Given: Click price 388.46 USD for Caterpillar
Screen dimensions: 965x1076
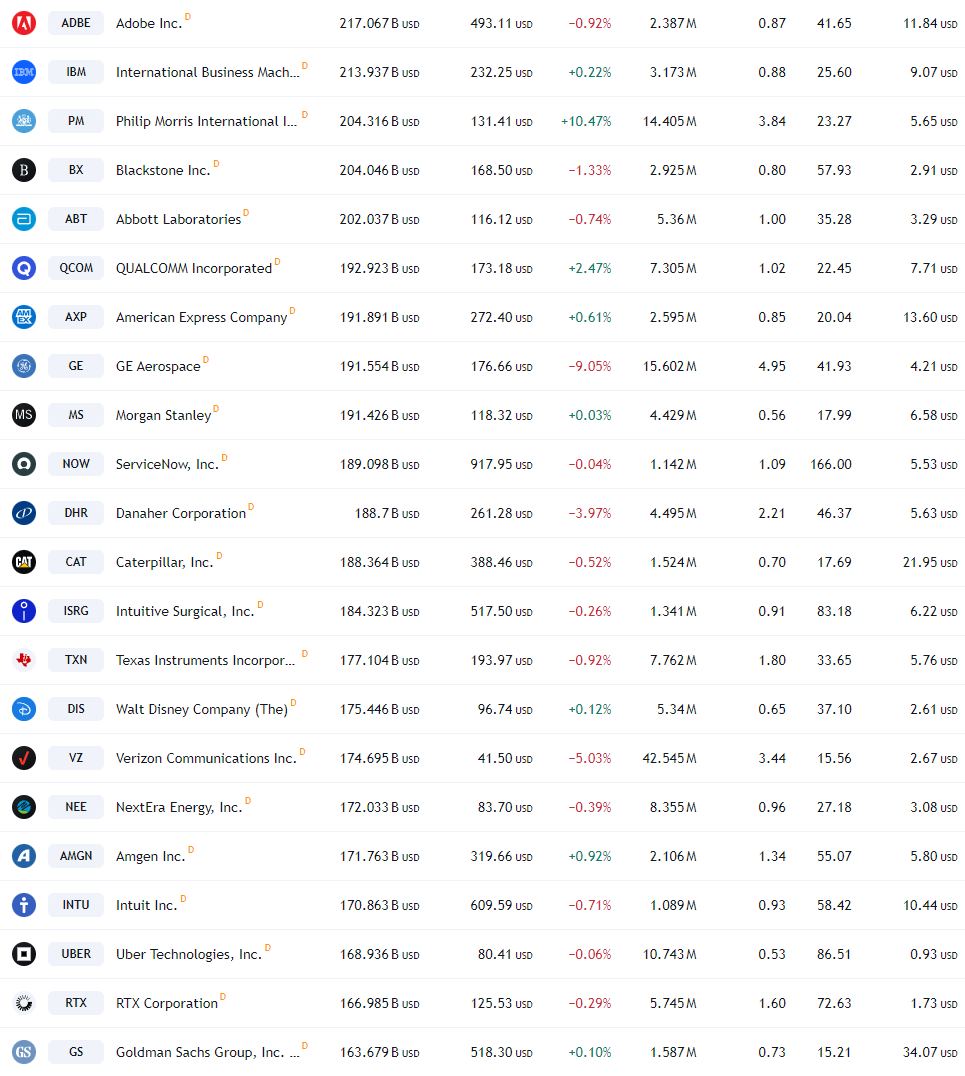Looking at the screenshot, I should pyautogui.click(x=502, y=562).
